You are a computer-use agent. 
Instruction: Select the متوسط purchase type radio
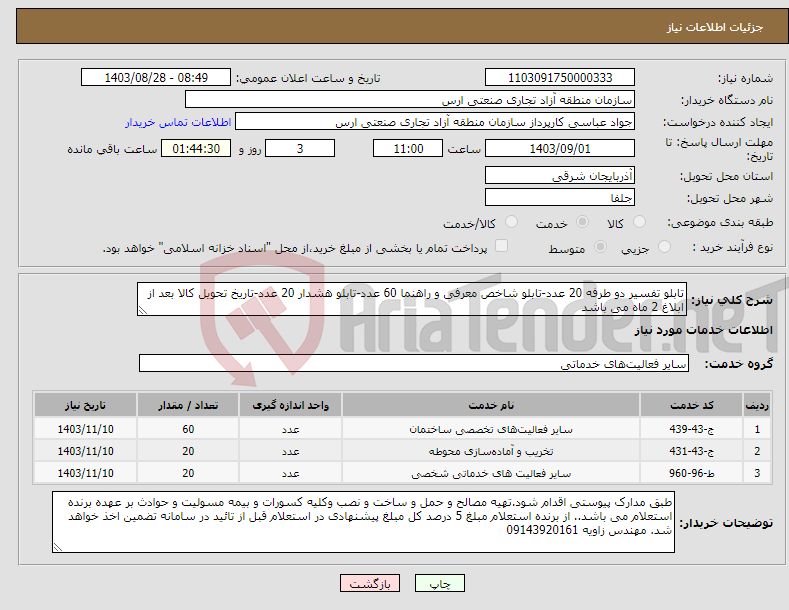[x=600, y=246]
